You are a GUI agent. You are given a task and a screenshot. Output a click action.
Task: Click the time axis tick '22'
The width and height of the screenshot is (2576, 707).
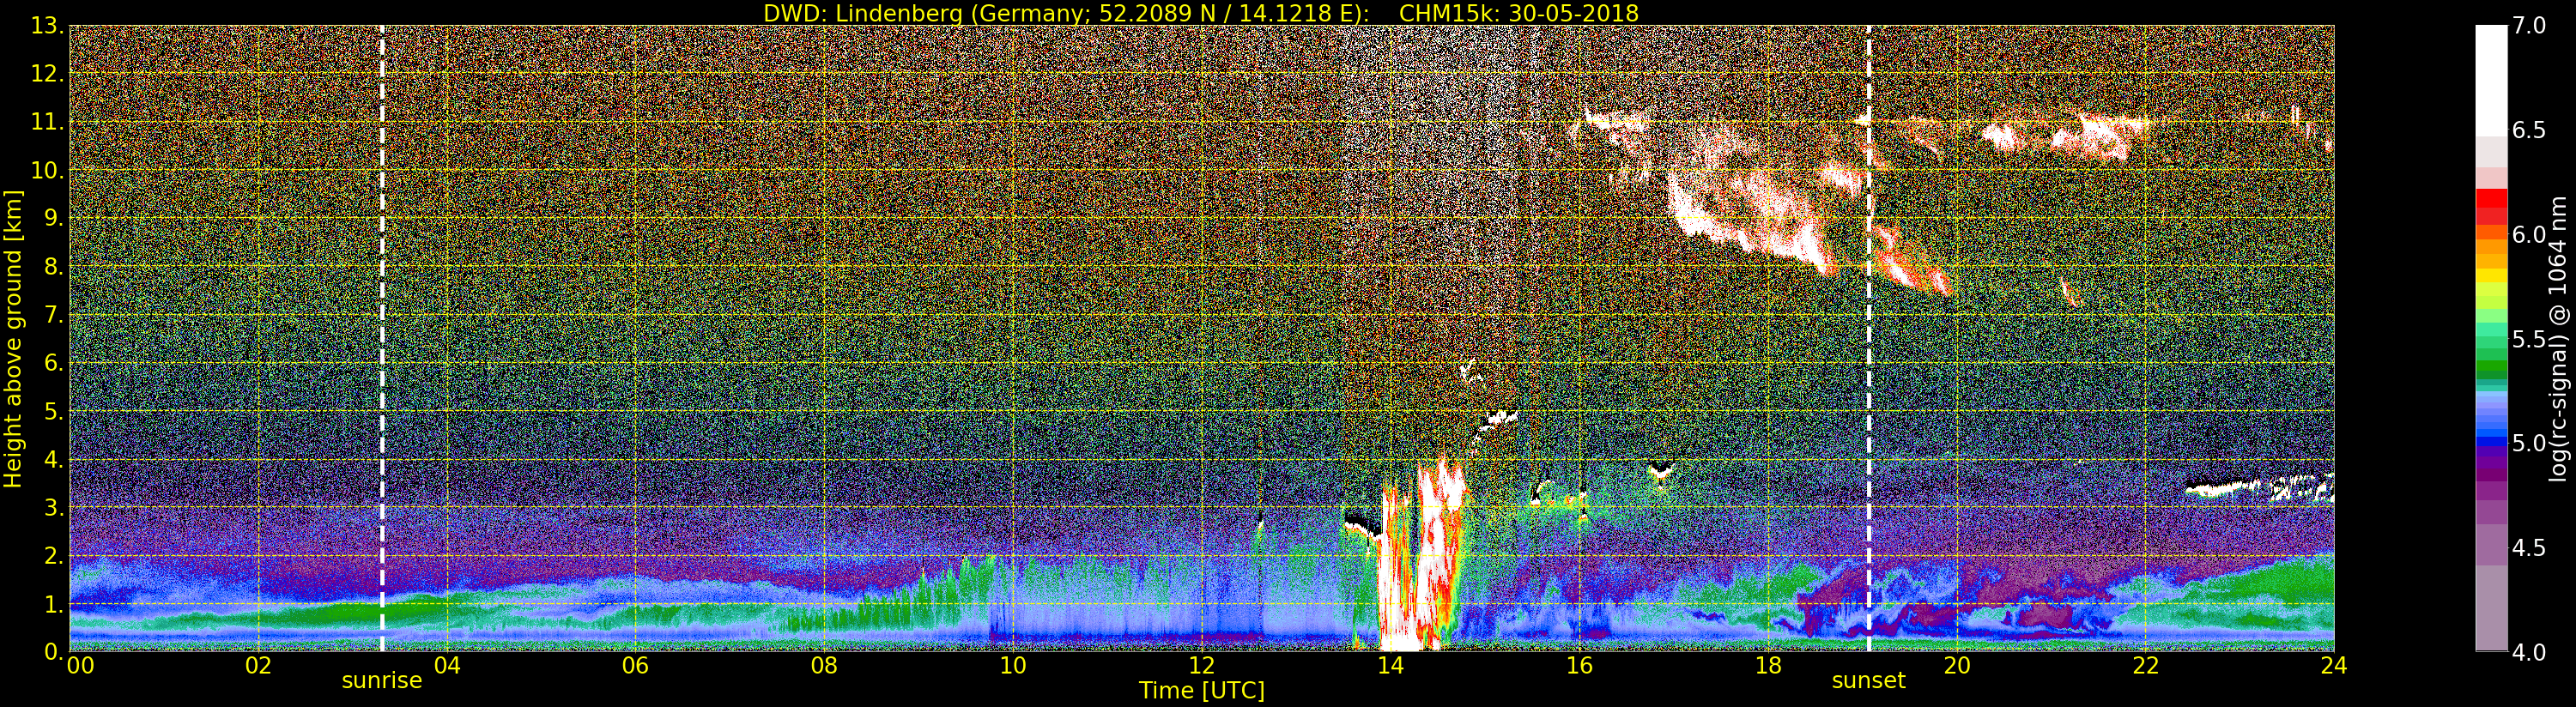[2146, 665]
